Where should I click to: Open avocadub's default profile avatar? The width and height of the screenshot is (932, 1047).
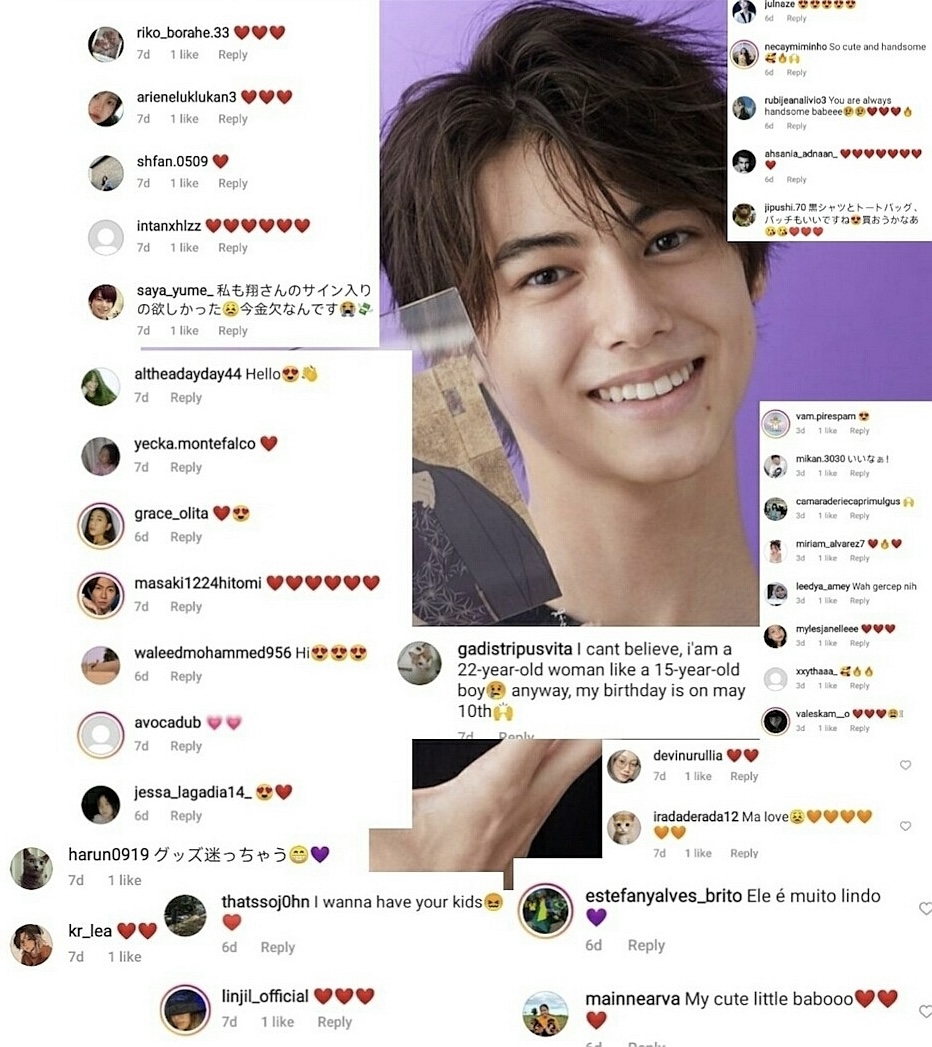pos(101,735)
